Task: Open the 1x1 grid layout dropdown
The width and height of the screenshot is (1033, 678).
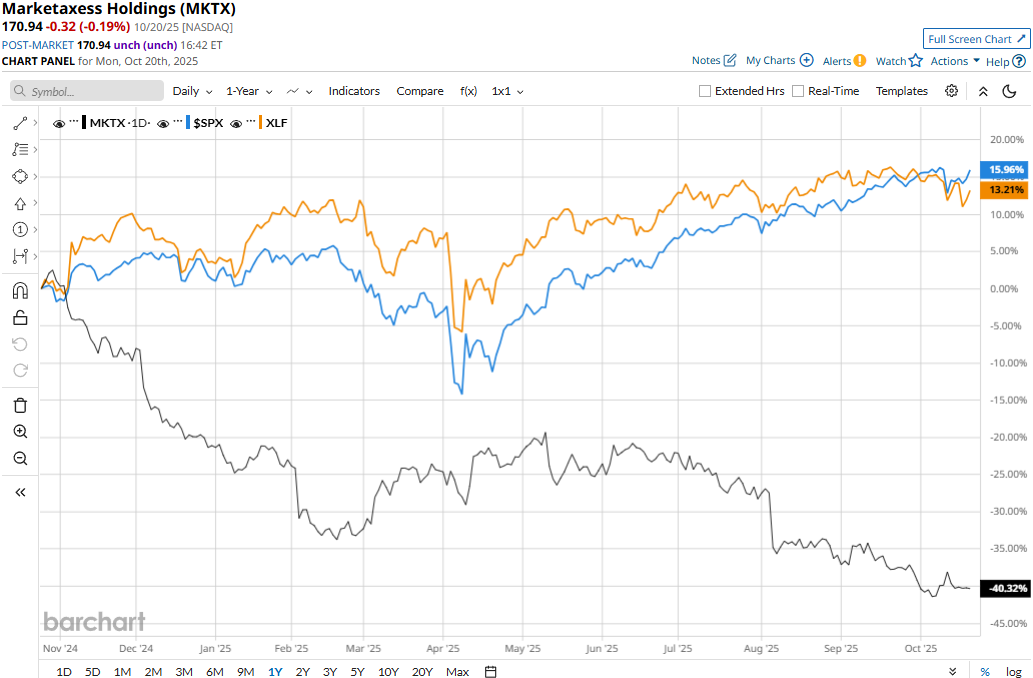Action: (507, 91)
